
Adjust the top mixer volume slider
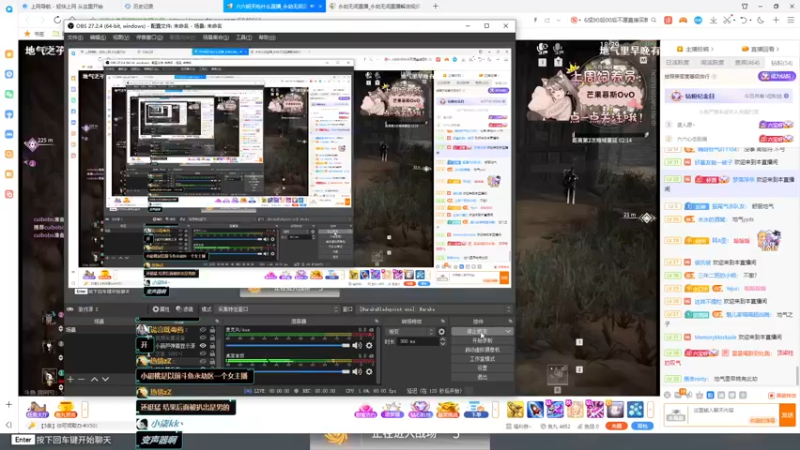click(288, 345)
